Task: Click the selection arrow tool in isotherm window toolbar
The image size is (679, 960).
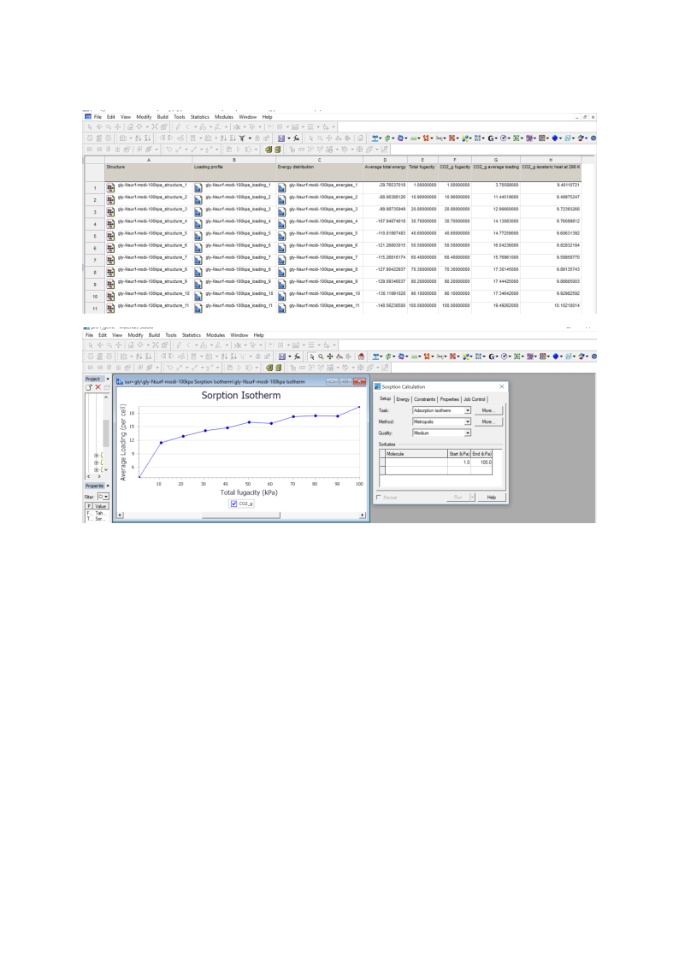Action: click(312, 356)
